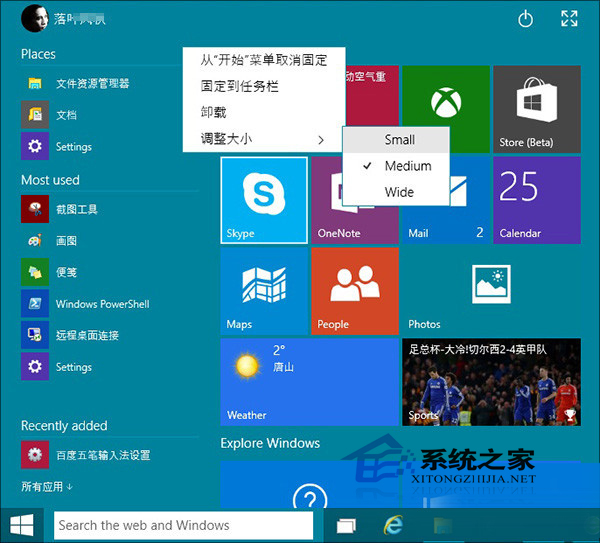Open the partially covered red tile

(372, 96)
